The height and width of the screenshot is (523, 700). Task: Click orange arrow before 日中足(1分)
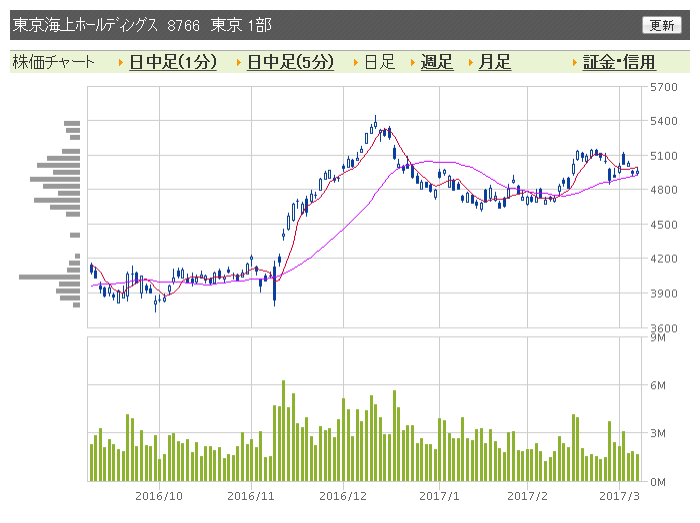tap(121, 62)
